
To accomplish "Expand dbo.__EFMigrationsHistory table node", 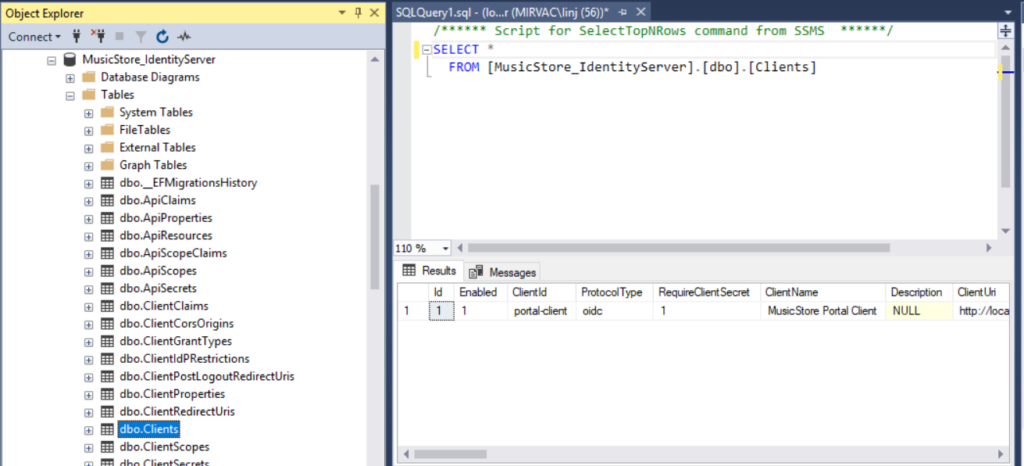I will 89,183.
